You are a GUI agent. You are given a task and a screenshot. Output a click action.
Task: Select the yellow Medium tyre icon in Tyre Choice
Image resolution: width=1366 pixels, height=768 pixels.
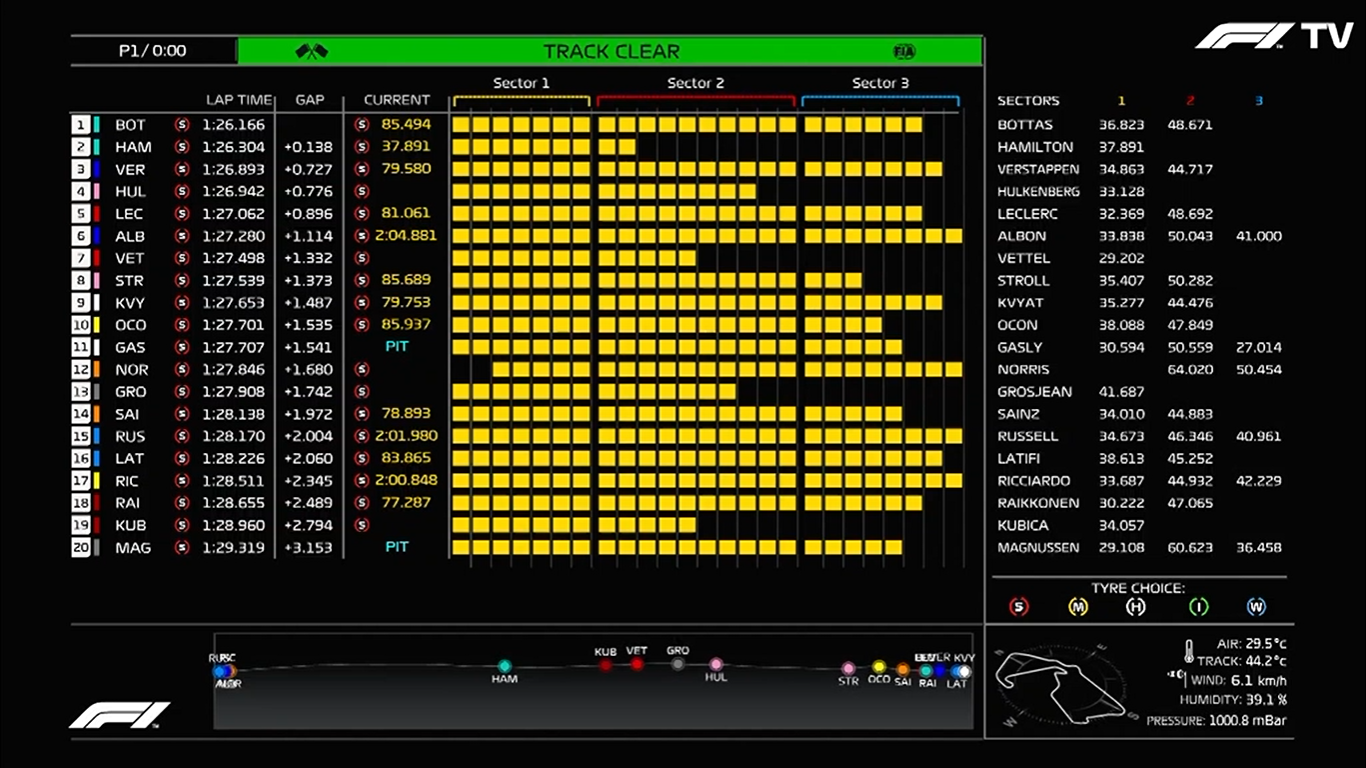click(1078, 607)
